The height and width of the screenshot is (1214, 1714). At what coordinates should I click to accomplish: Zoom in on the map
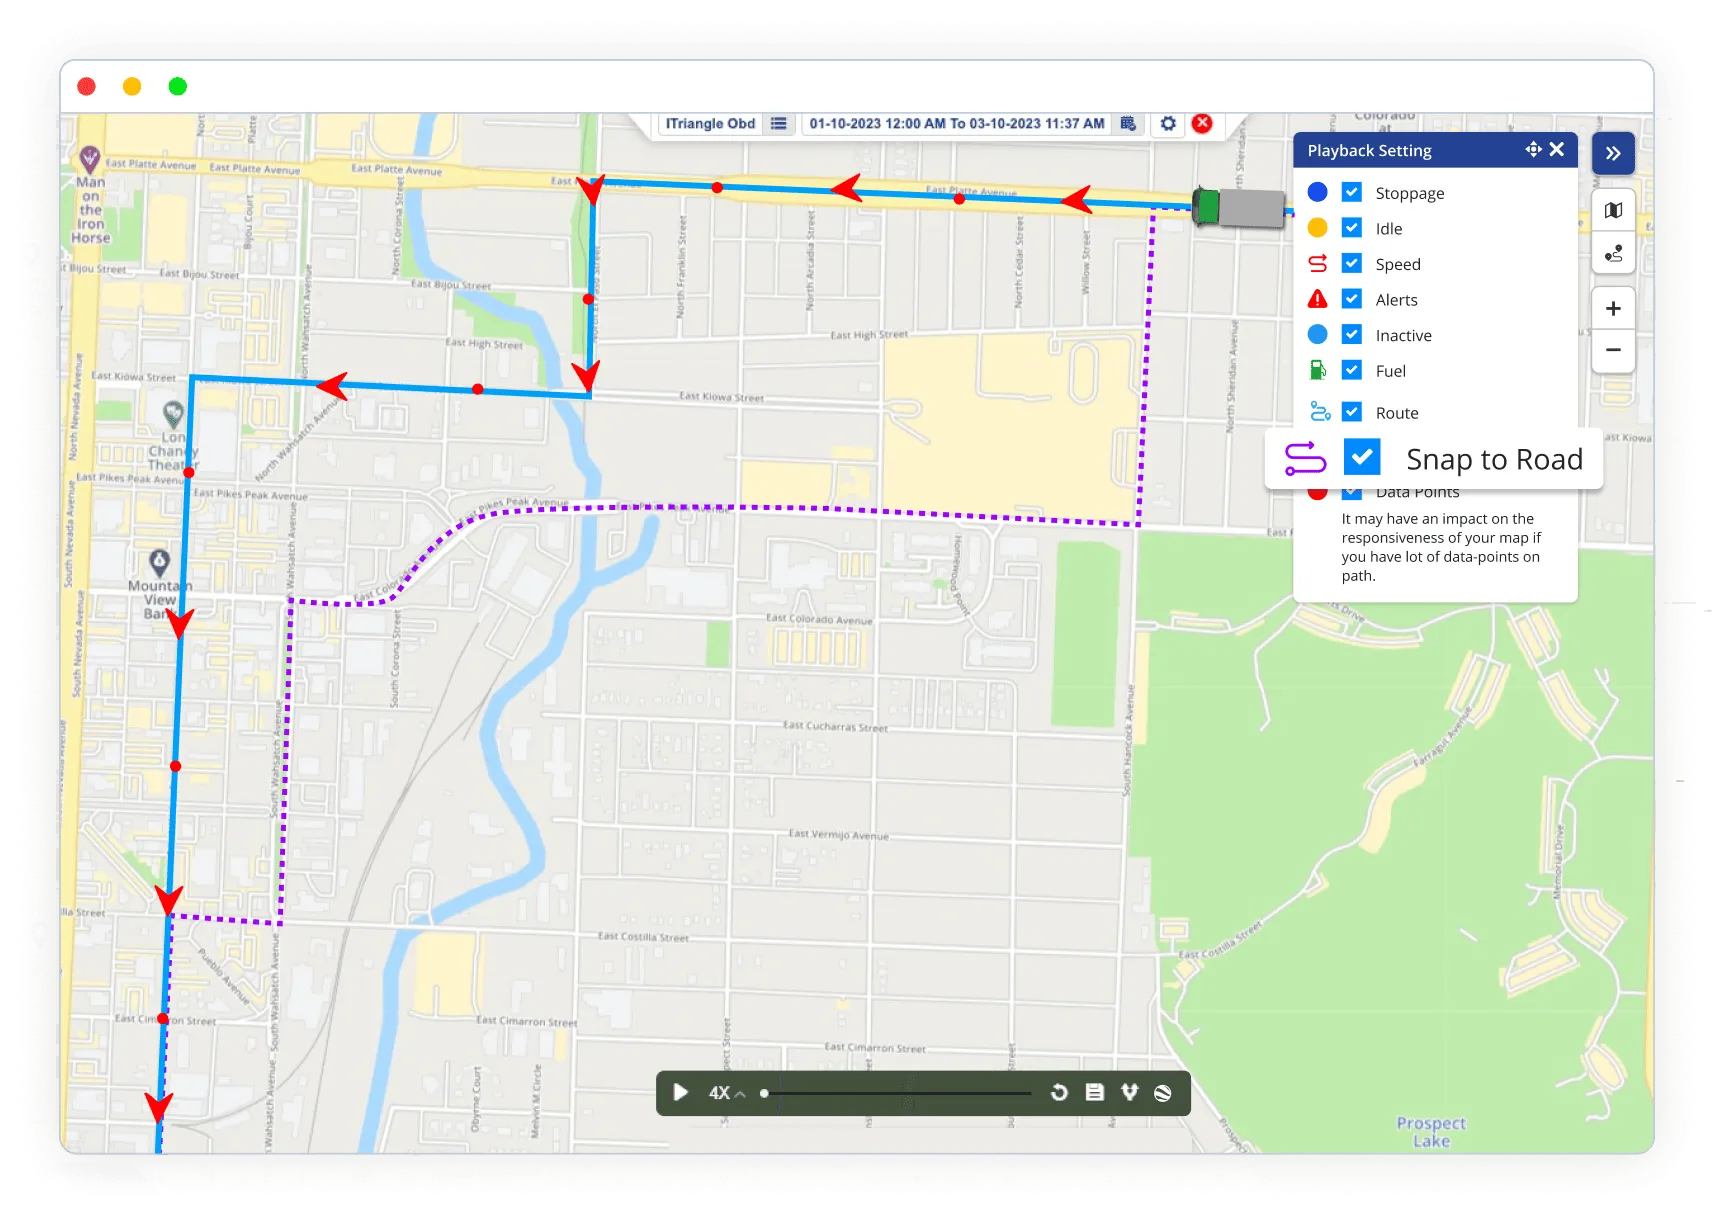pos(1613,309)
